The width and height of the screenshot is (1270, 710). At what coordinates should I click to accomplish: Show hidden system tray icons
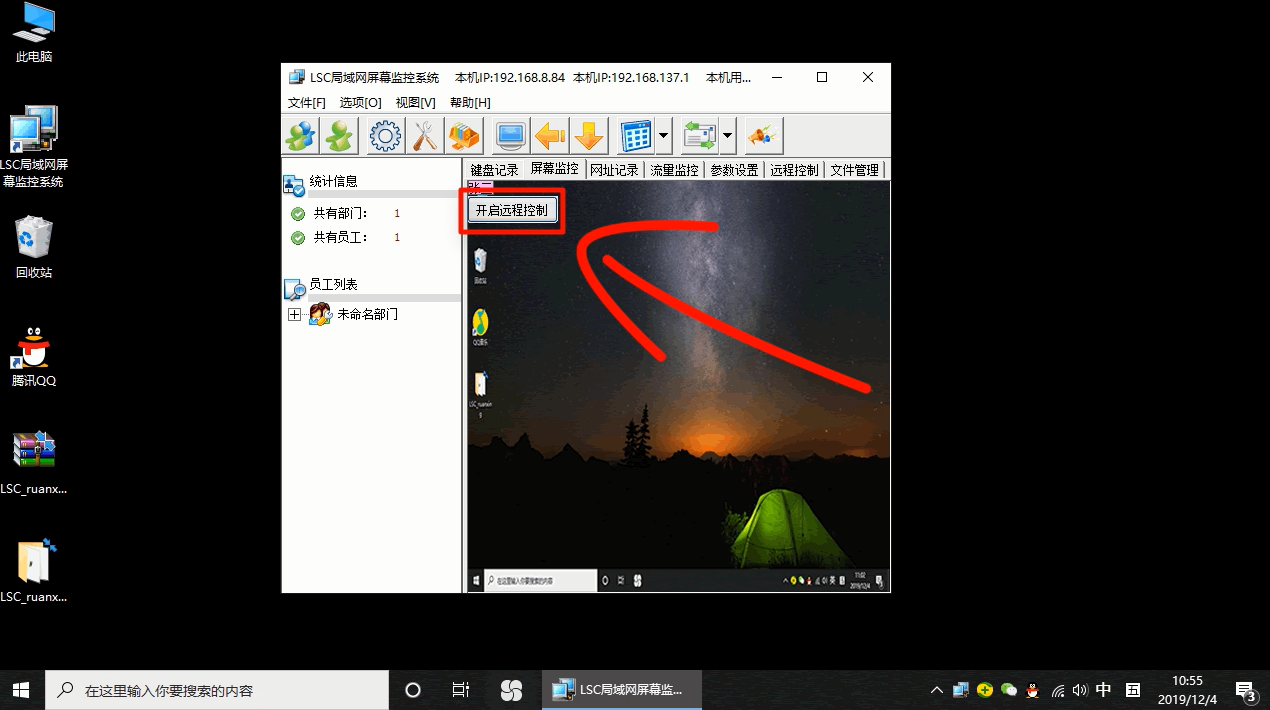tap(936, 690)
